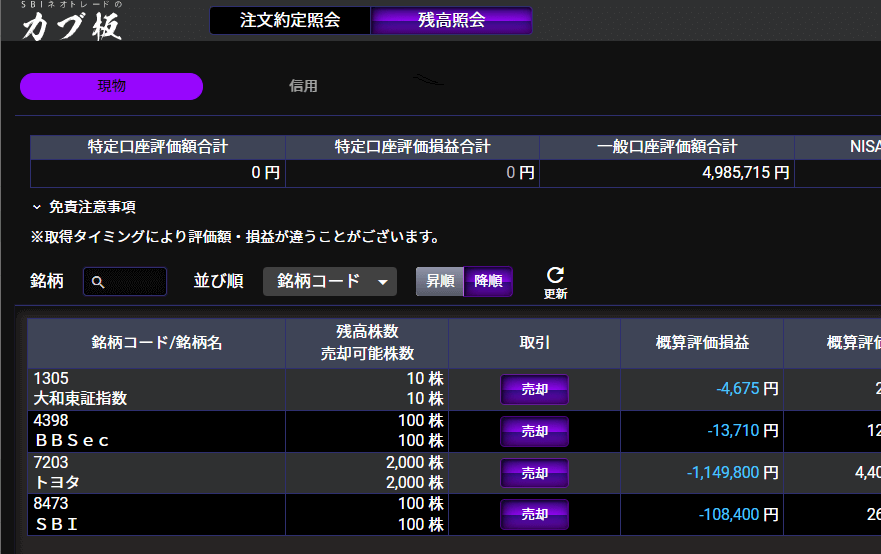The width and height of the screenshot is (881, 554).
Task: Click the -13,710 円 loss value
Action: pyautogui.click(x=743, y=431)
